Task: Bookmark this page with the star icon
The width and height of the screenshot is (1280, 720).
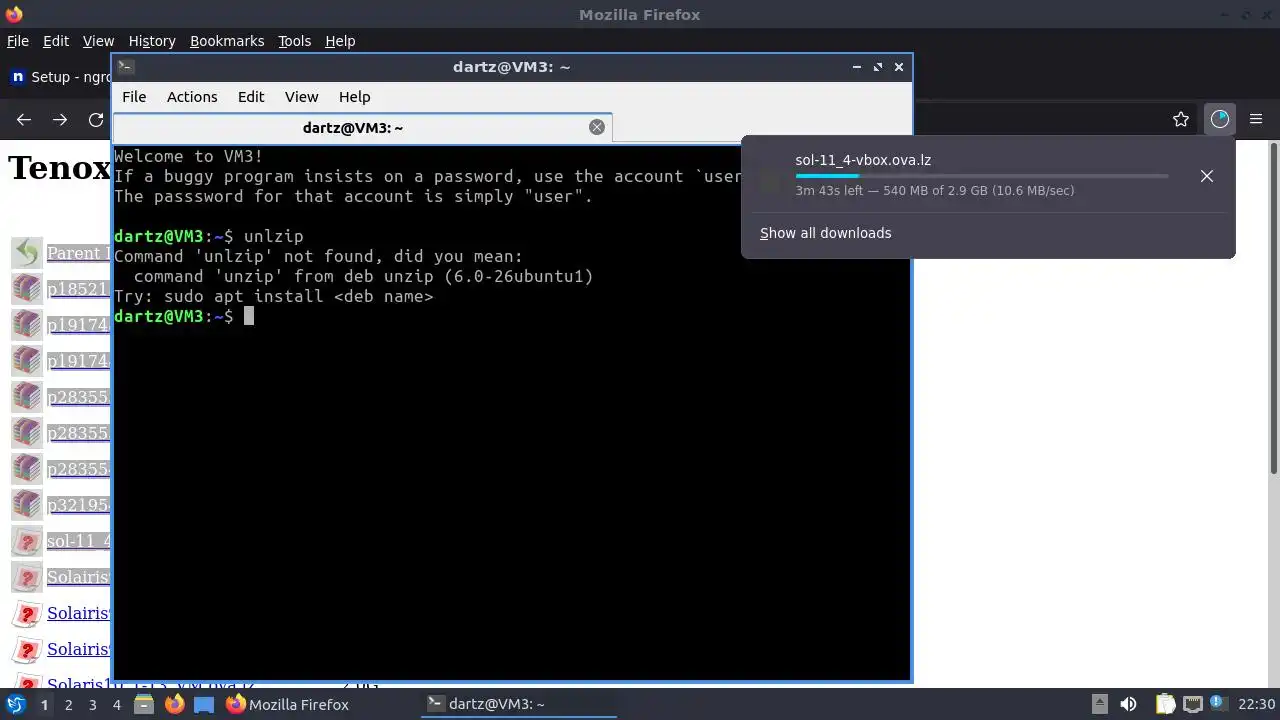Action: (1181, 119)
